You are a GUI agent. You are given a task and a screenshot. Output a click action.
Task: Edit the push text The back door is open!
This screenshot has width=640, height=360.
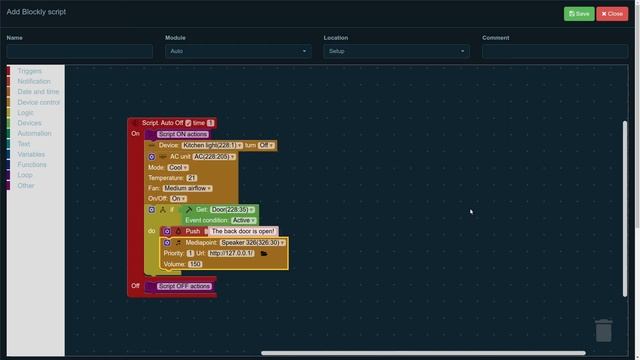click(243, 231)
